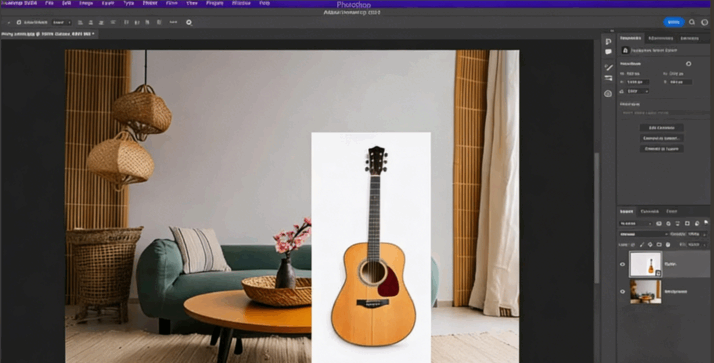Toggle the pixel layers filter icon
The image size is (714, 363).
(x=659, y=224)
